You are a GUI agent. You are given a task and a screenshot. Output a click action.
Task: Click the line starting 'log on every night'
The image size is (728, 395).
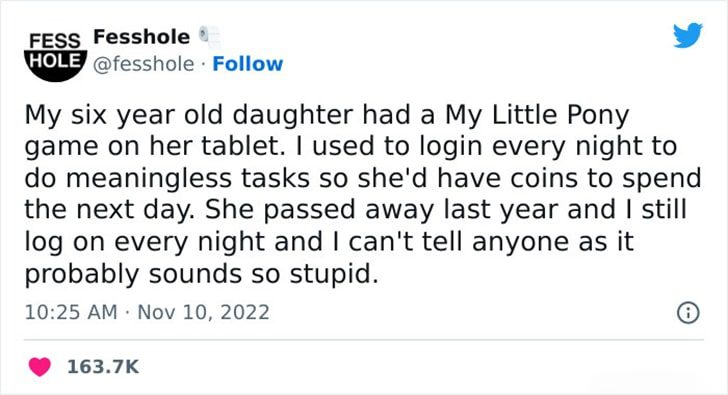coord(329,242)
